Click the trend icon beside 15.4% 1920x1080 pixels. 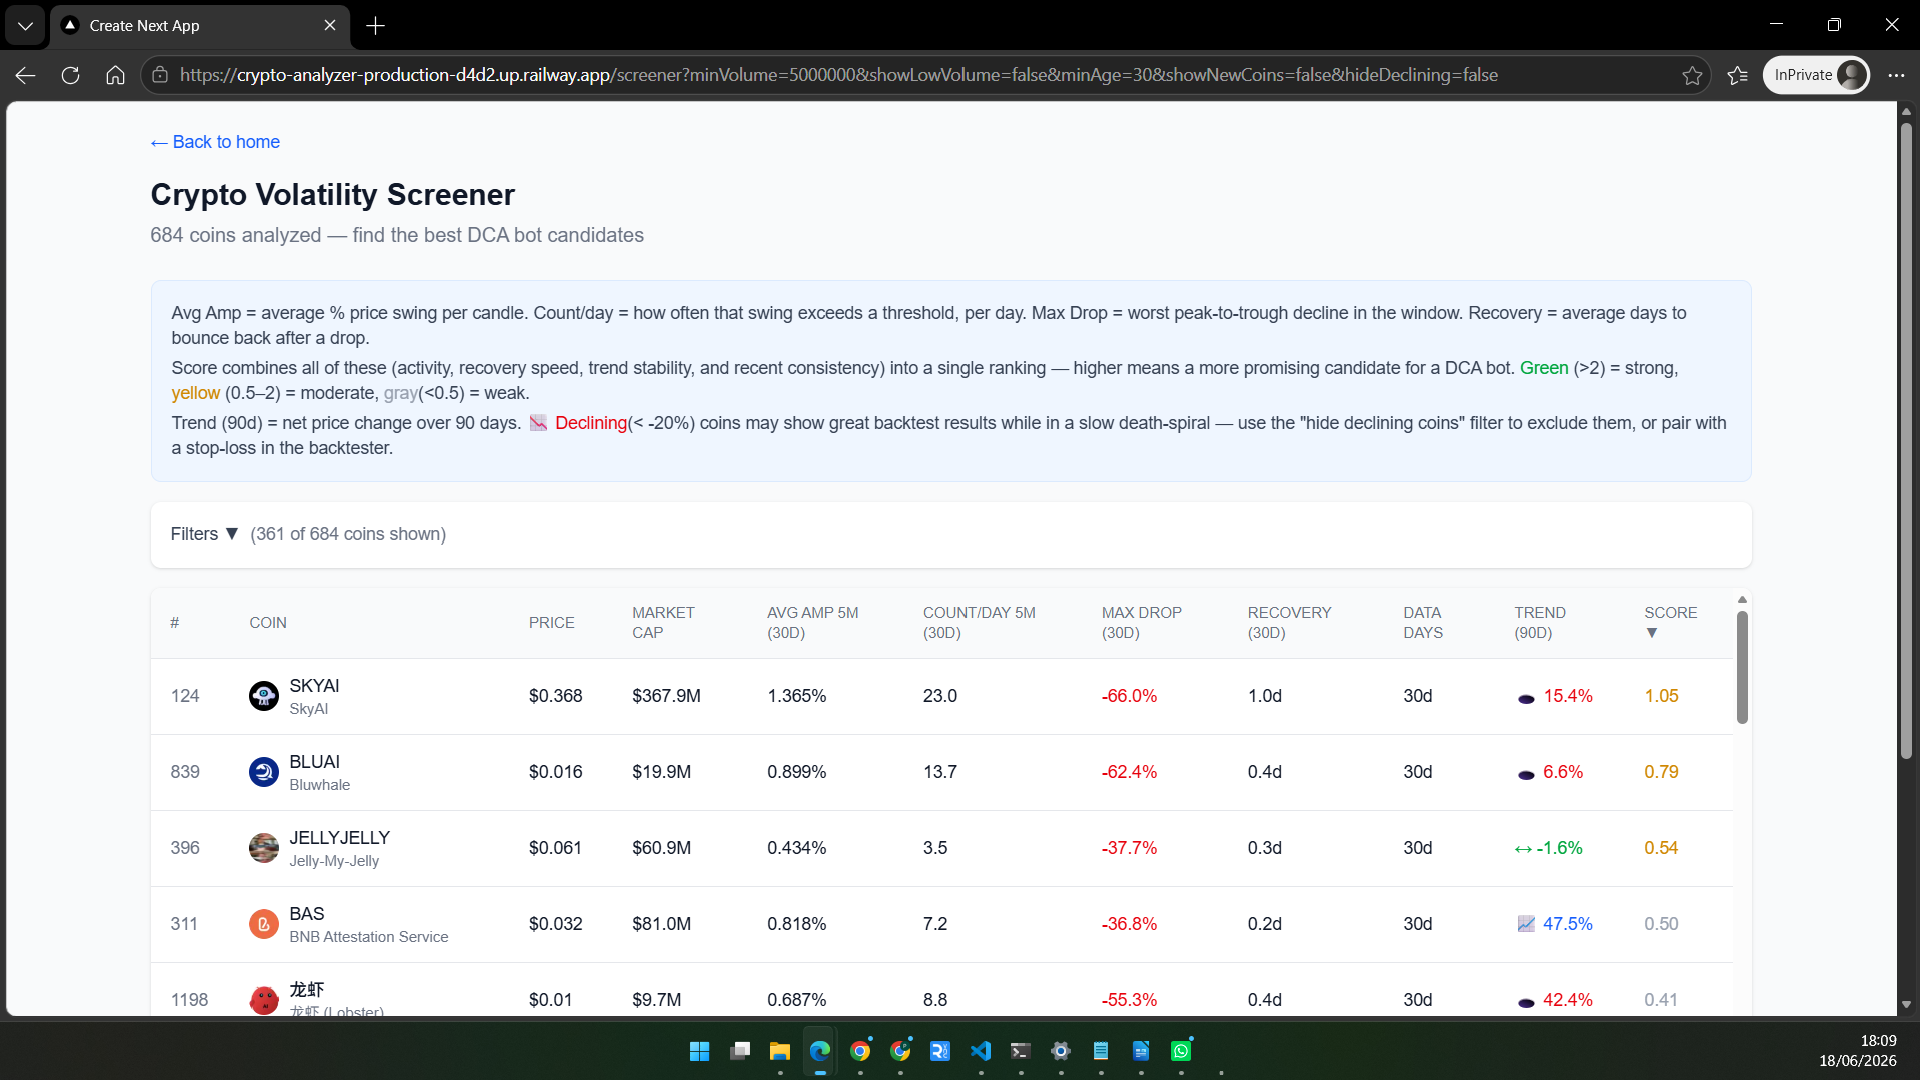1526,698
